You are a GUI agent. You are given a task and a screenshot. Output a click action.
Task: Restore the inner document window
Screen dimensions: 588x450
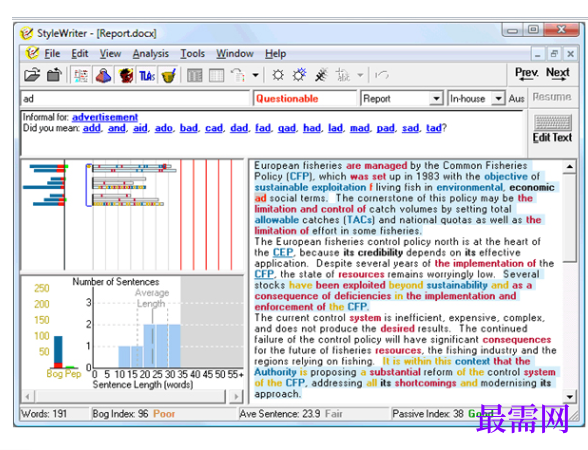(x=554, y=54)
